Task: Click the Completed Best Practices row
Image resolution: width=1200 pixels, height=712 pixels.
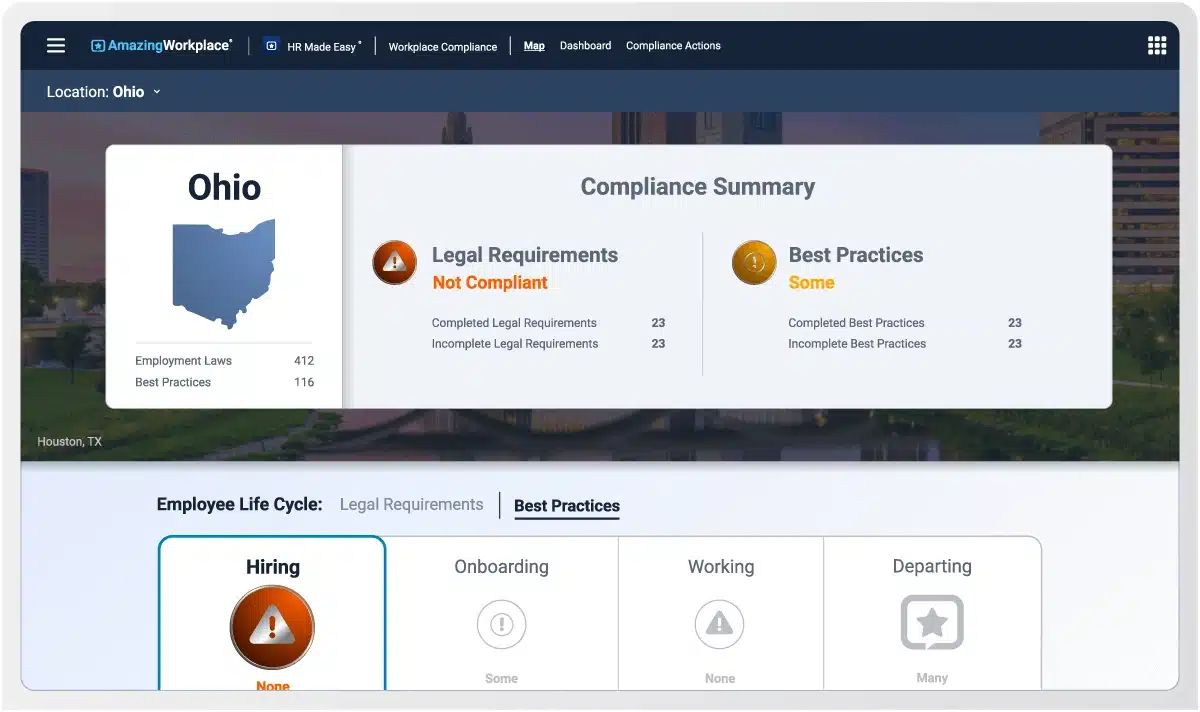Action: pyautogui.click(x=905, y=323)
